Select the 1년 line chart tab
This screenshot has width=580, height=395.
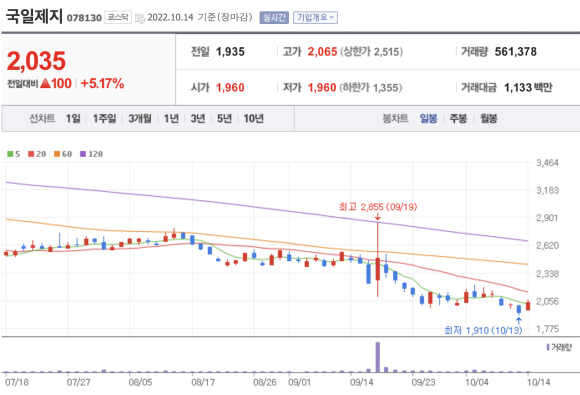pyautogui.click(x=171, y=119)
